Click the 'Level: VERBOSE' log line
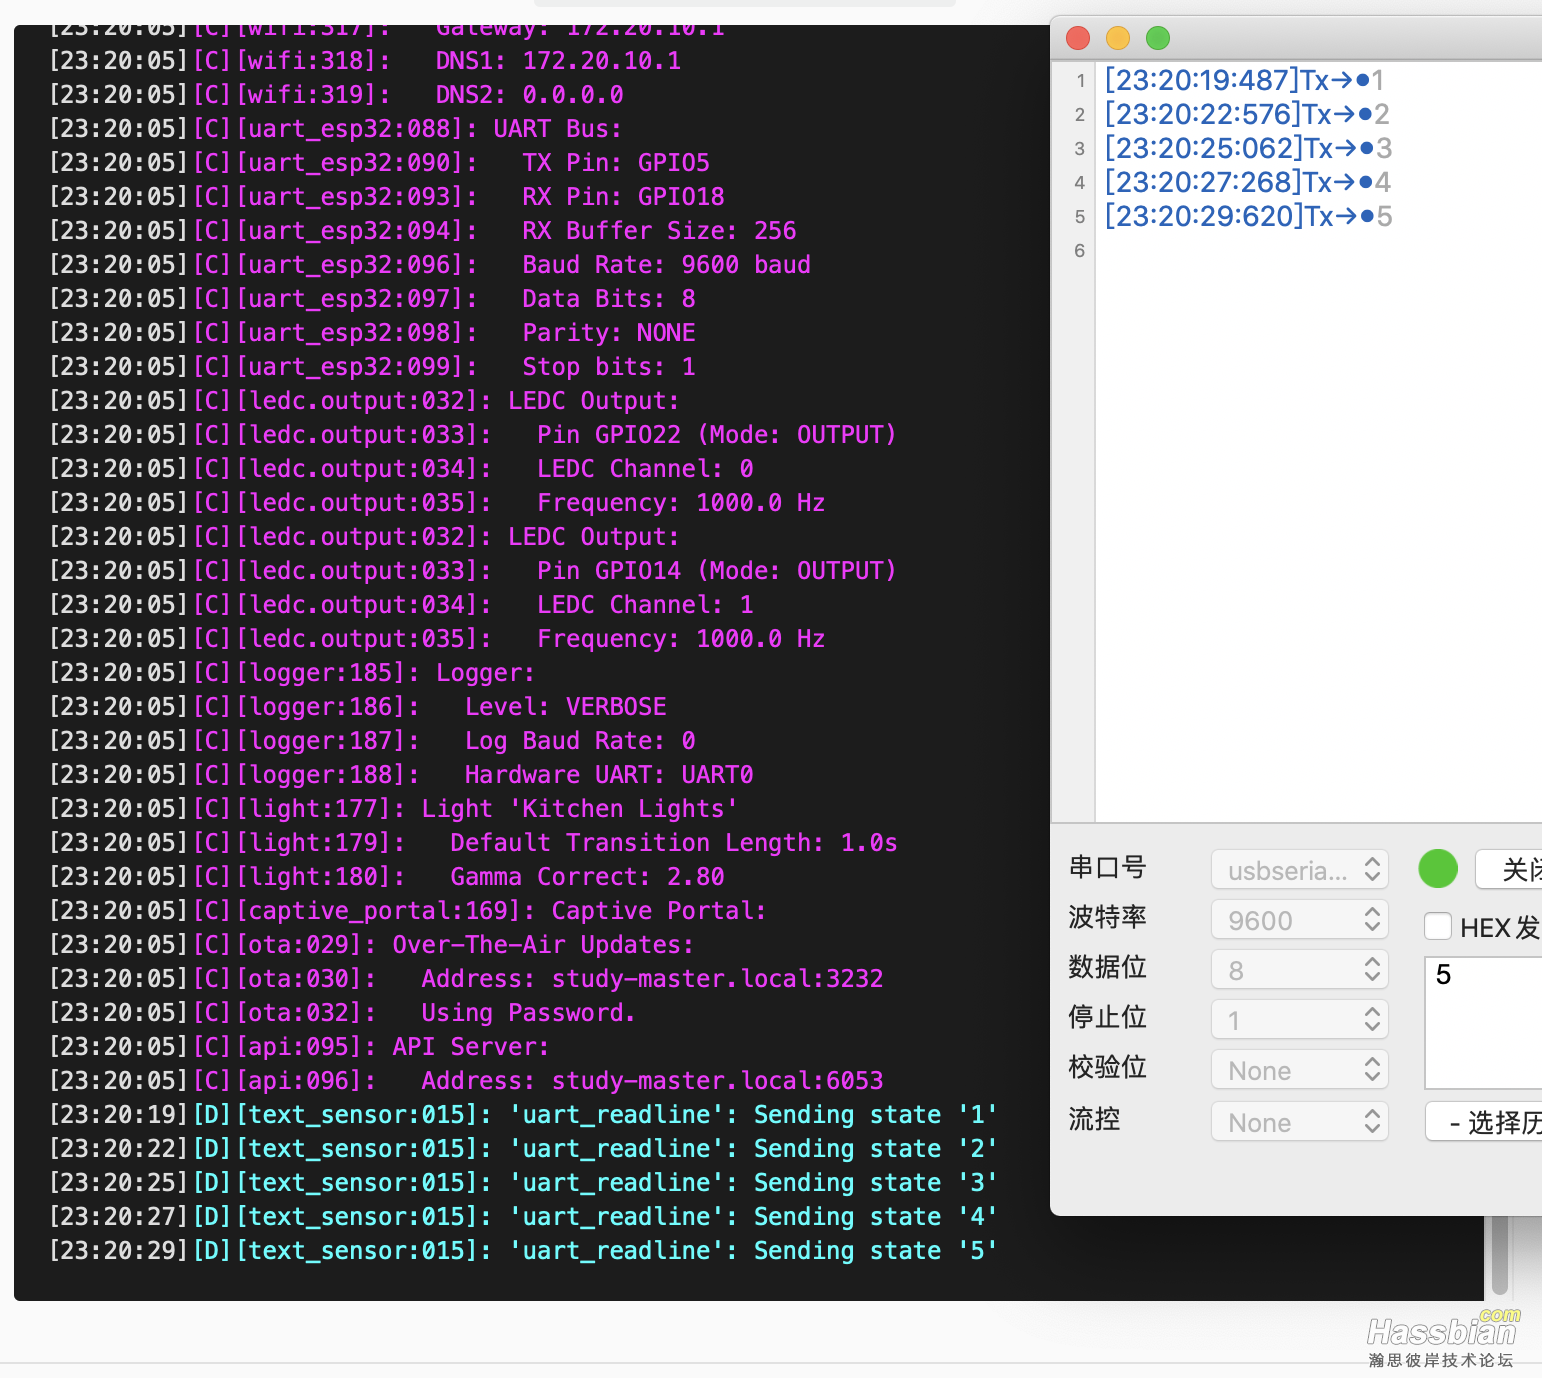Viewport: 1542px width, 1378px height. point(358,706)
